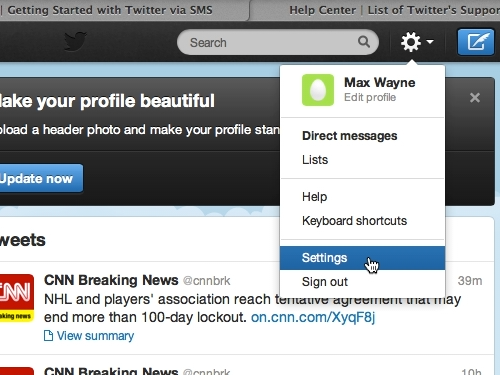500x375 pixels.
Task: Click the Search input field
Action: coord(278,42)
